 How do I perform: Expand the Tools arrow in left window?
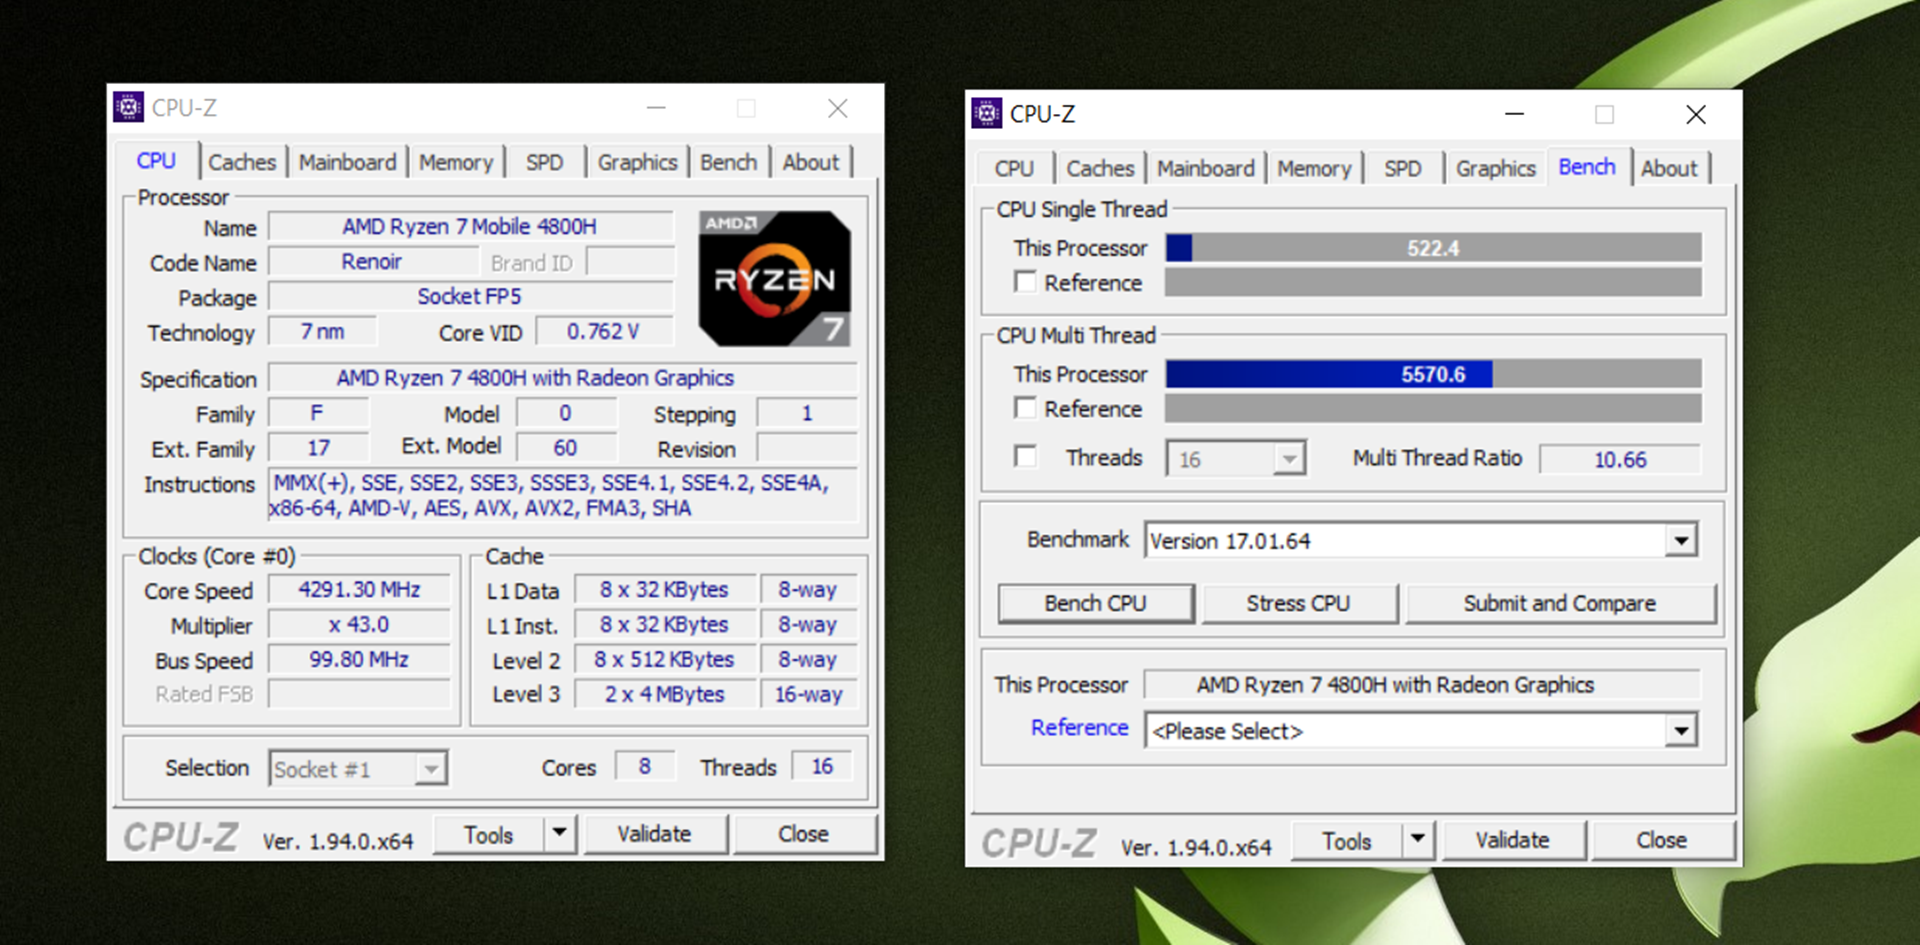[x=560, y=833]
